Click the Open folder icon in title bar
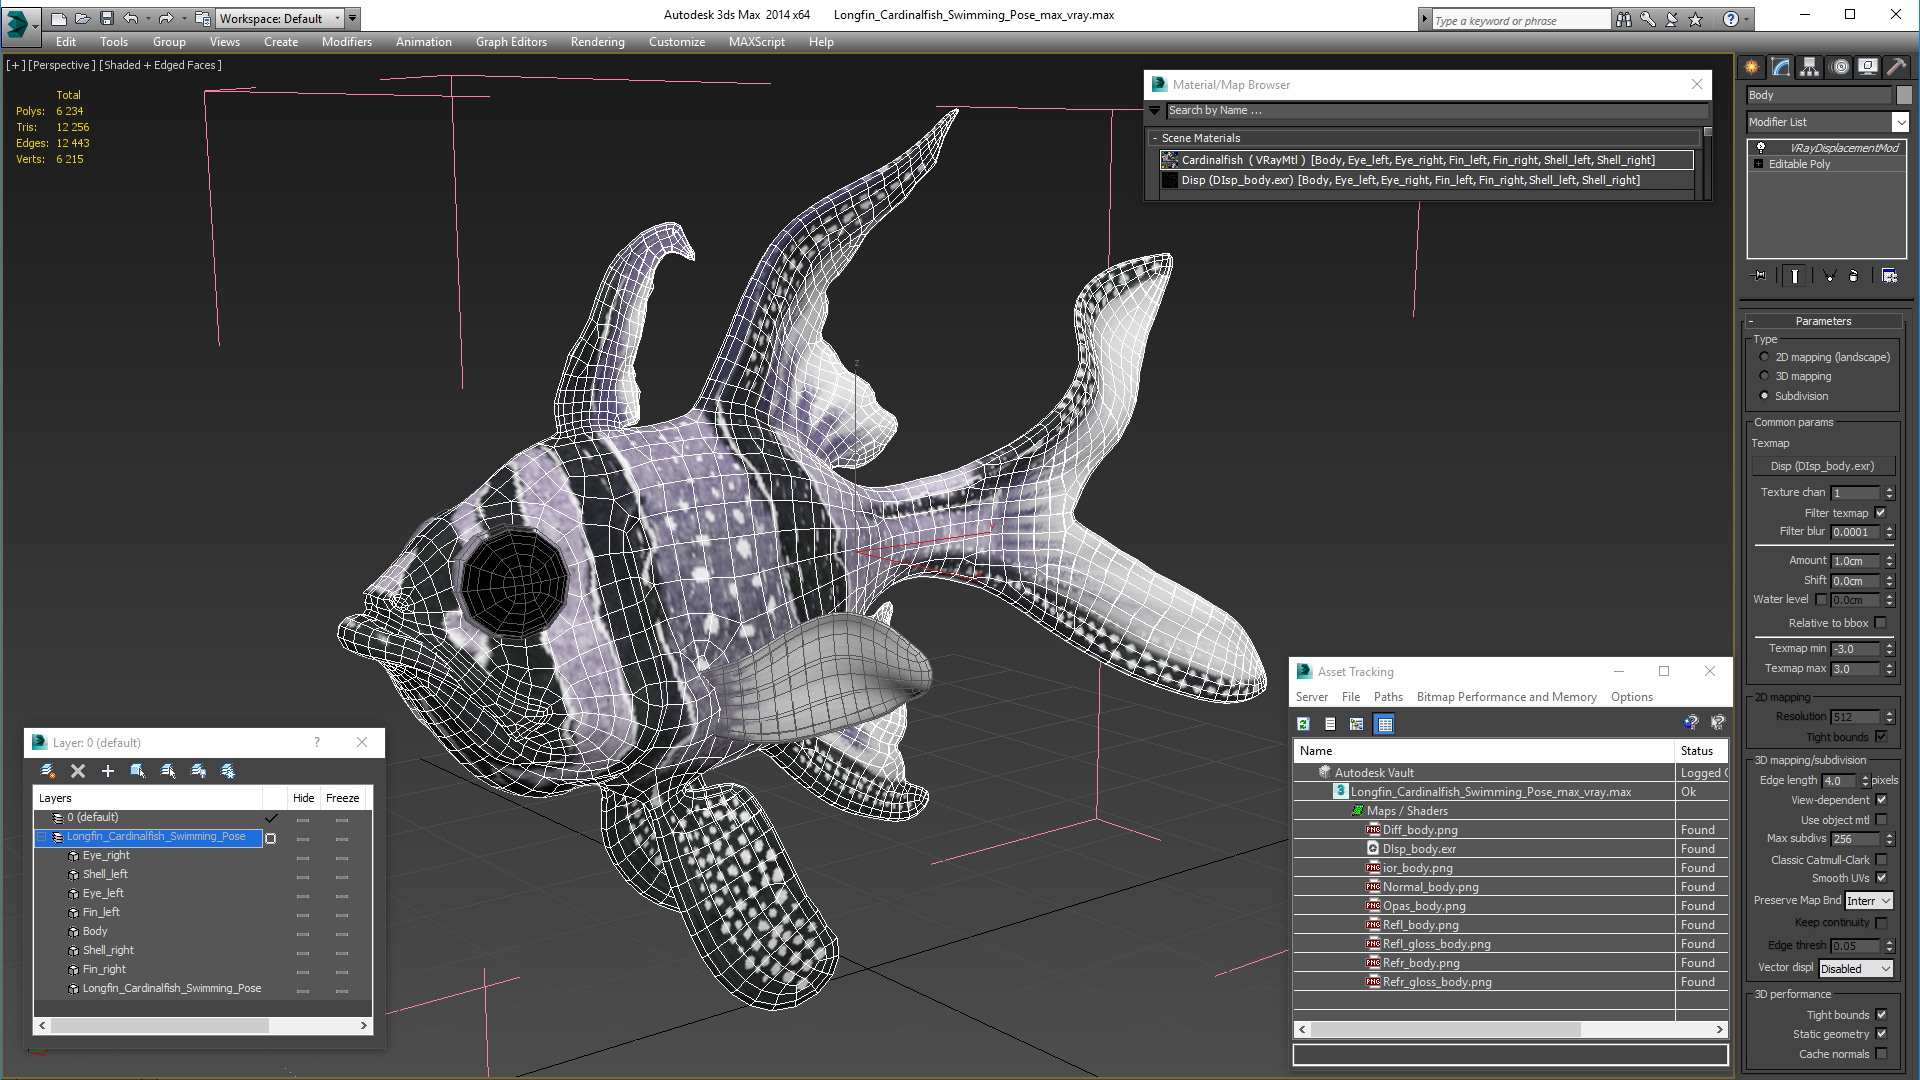The width and height of the screenshot is (1920, 1080). coord(82,18)
